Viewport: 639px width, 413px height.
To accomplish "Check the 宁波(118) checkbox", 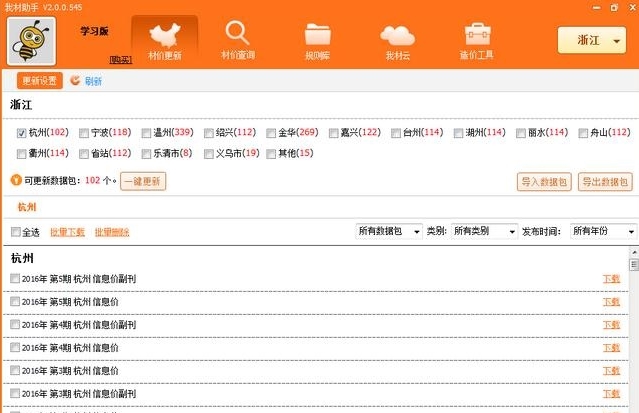I will click(x=84, y=133).
